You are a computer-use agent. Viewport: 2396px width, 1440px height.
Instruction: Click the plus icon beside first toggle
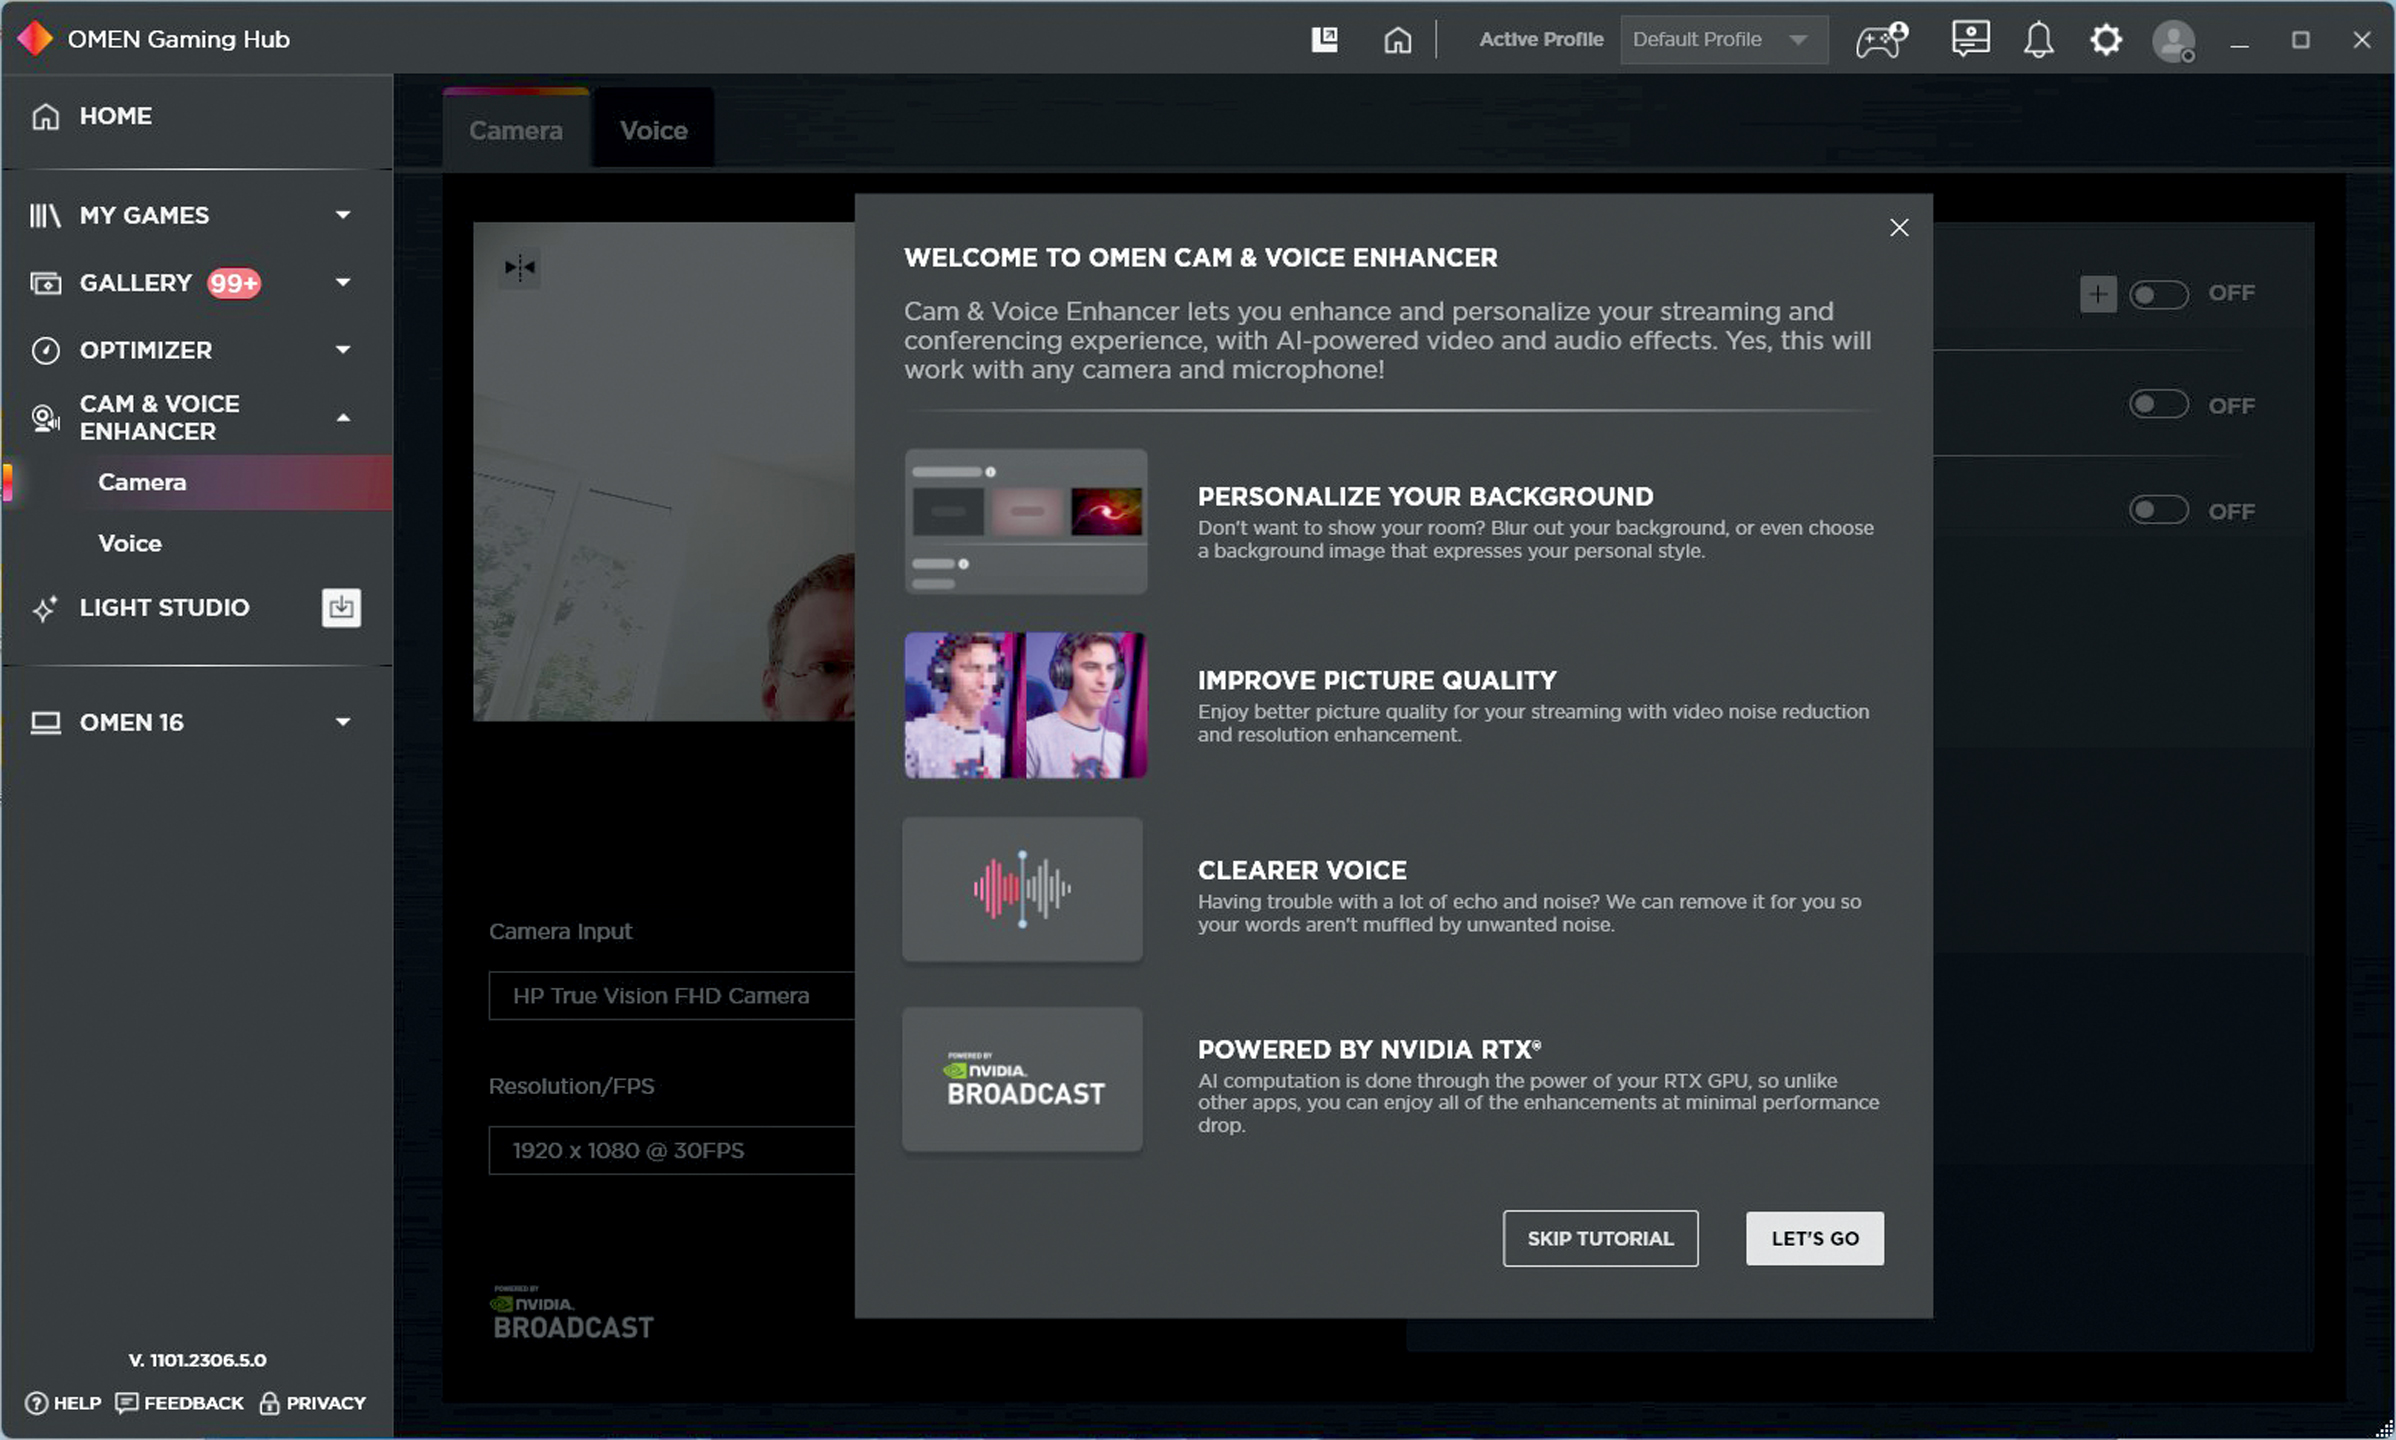coord(2097,294)
